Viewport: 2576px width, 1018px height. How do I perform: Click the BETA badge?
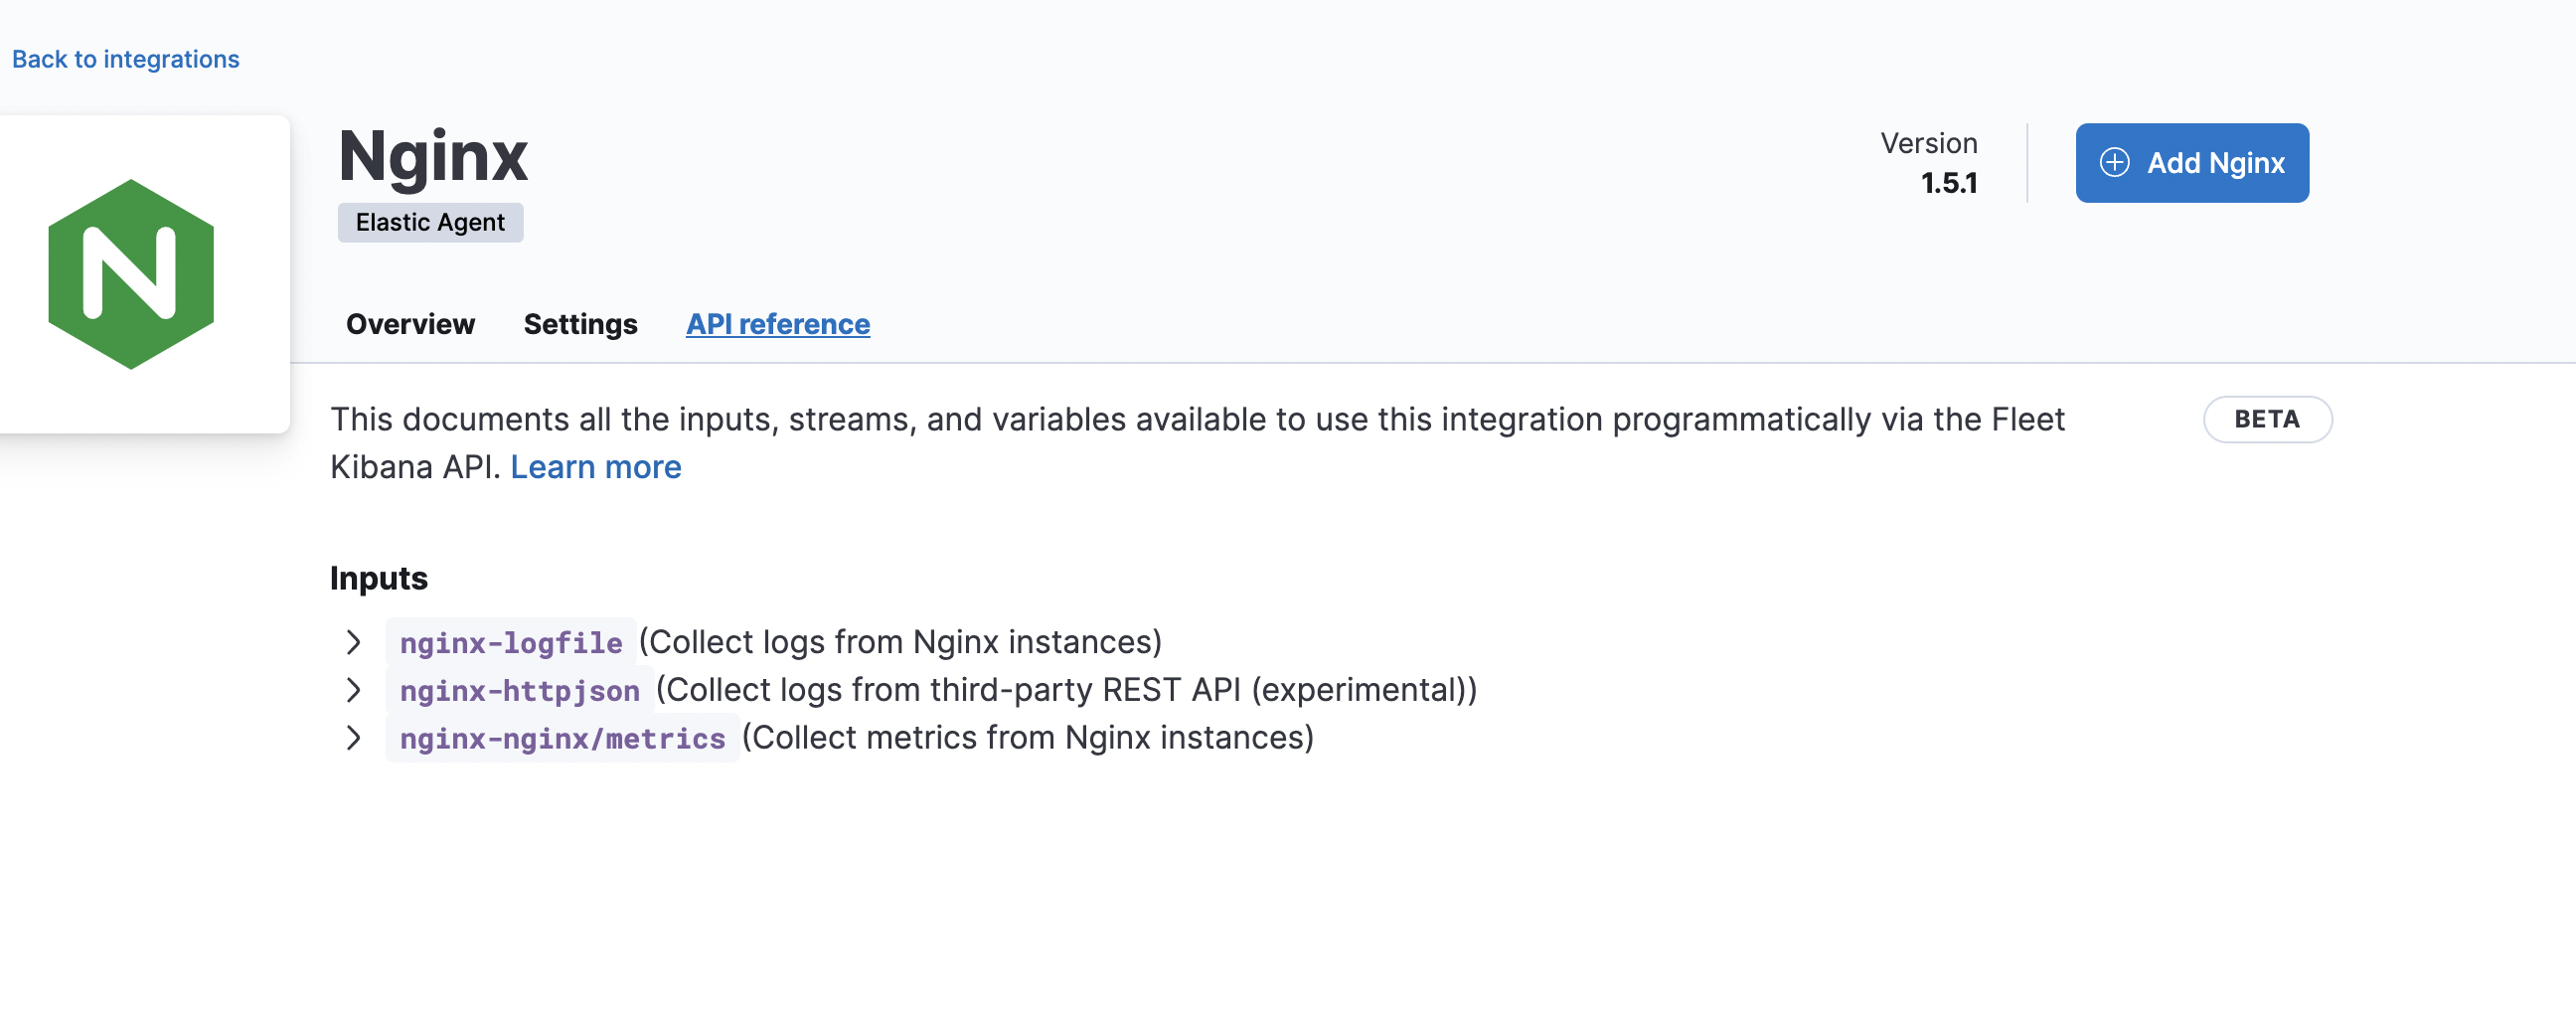point(2267,419)
